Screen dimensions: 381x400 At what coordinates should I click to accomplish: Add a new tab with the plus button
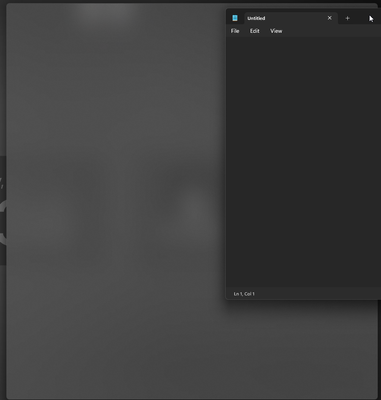pos(347,18)
